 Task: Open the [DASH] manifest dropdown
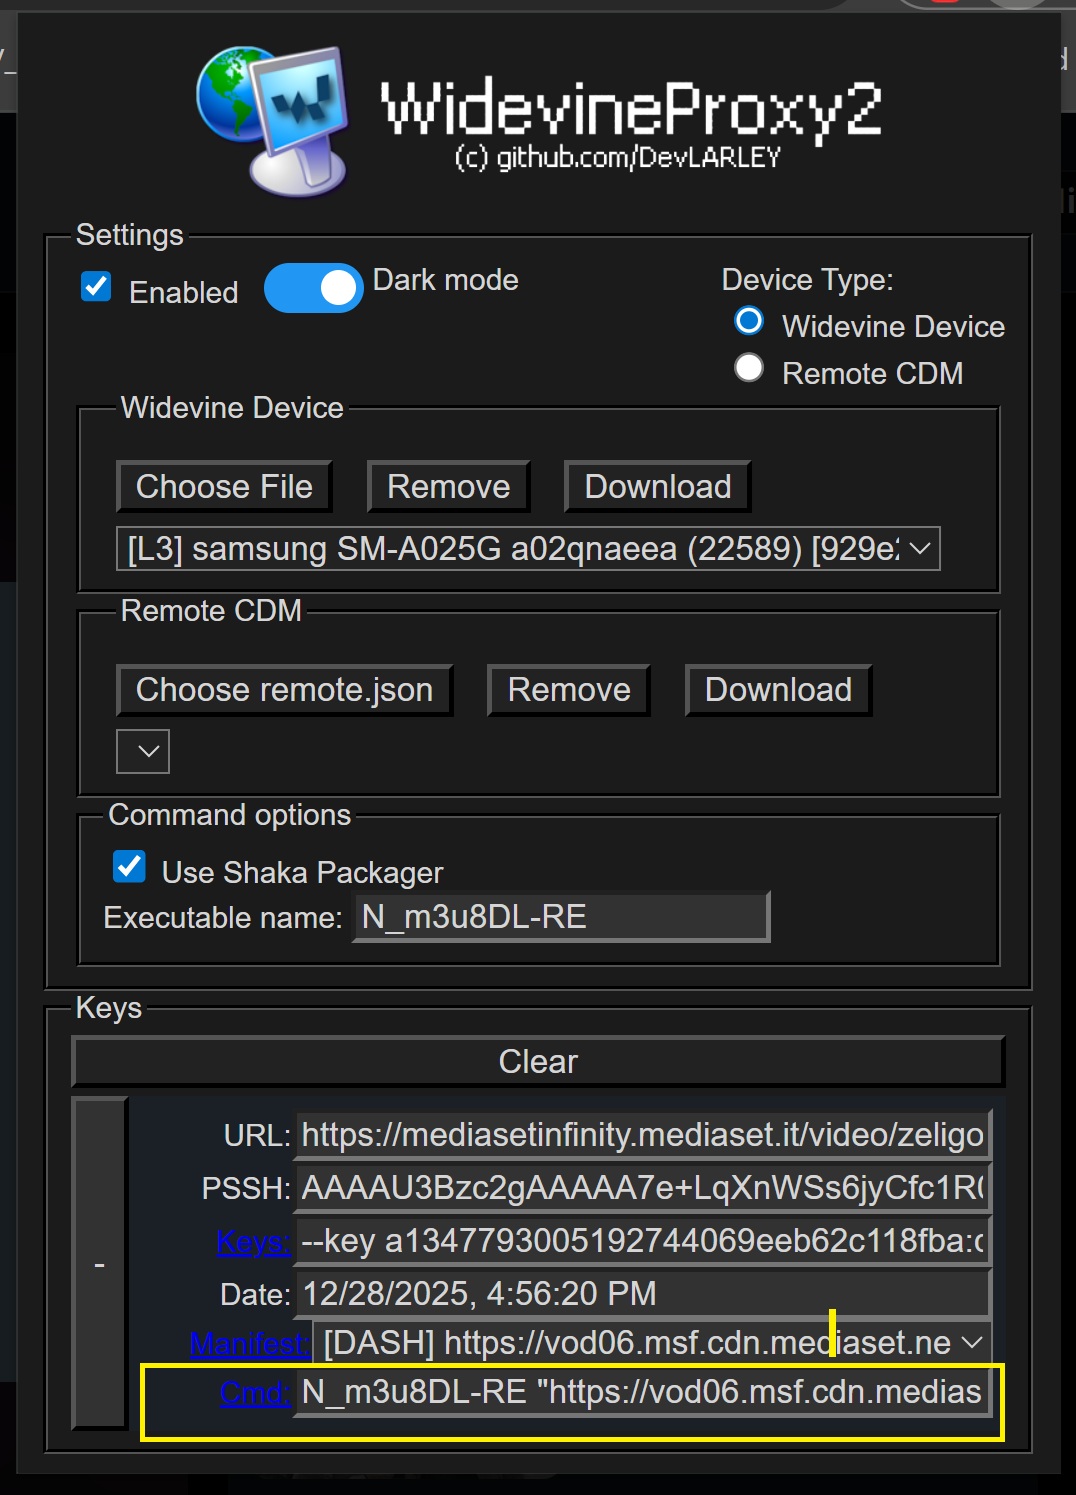[653, 1343]
